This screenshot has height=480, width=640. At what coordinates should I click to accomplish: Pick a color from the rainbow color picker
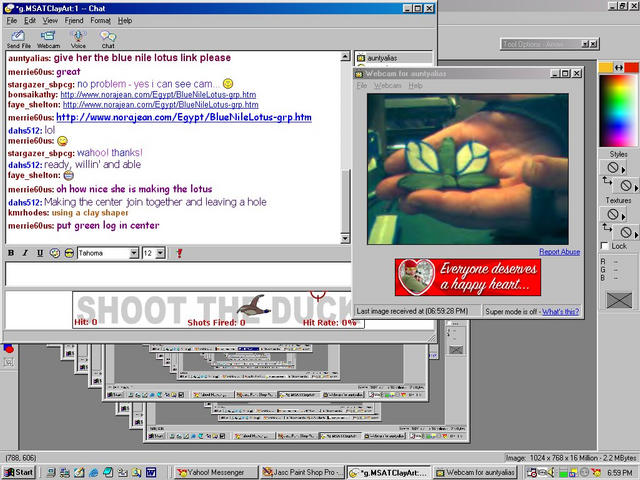[618, 110]
